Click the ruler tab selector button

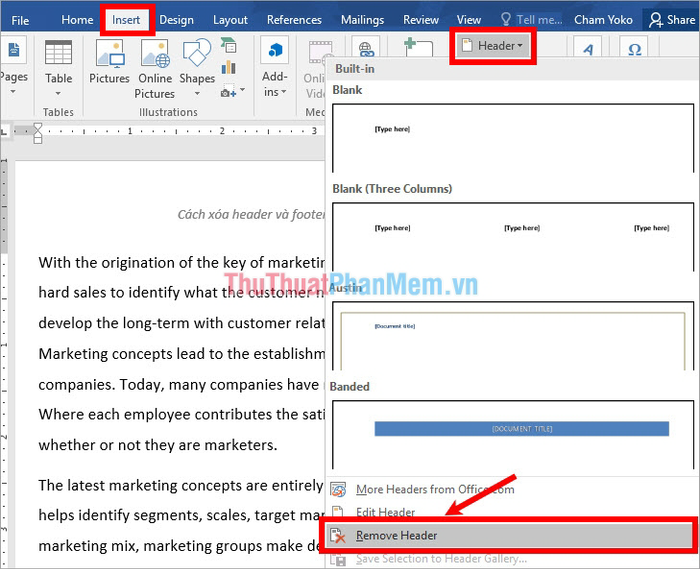tap(4, 131)
